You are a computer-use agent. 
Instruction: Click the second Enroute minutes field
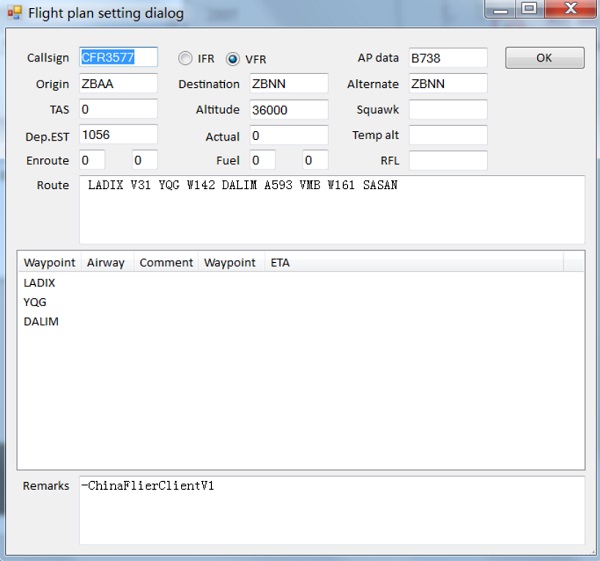tap(145, 160)
